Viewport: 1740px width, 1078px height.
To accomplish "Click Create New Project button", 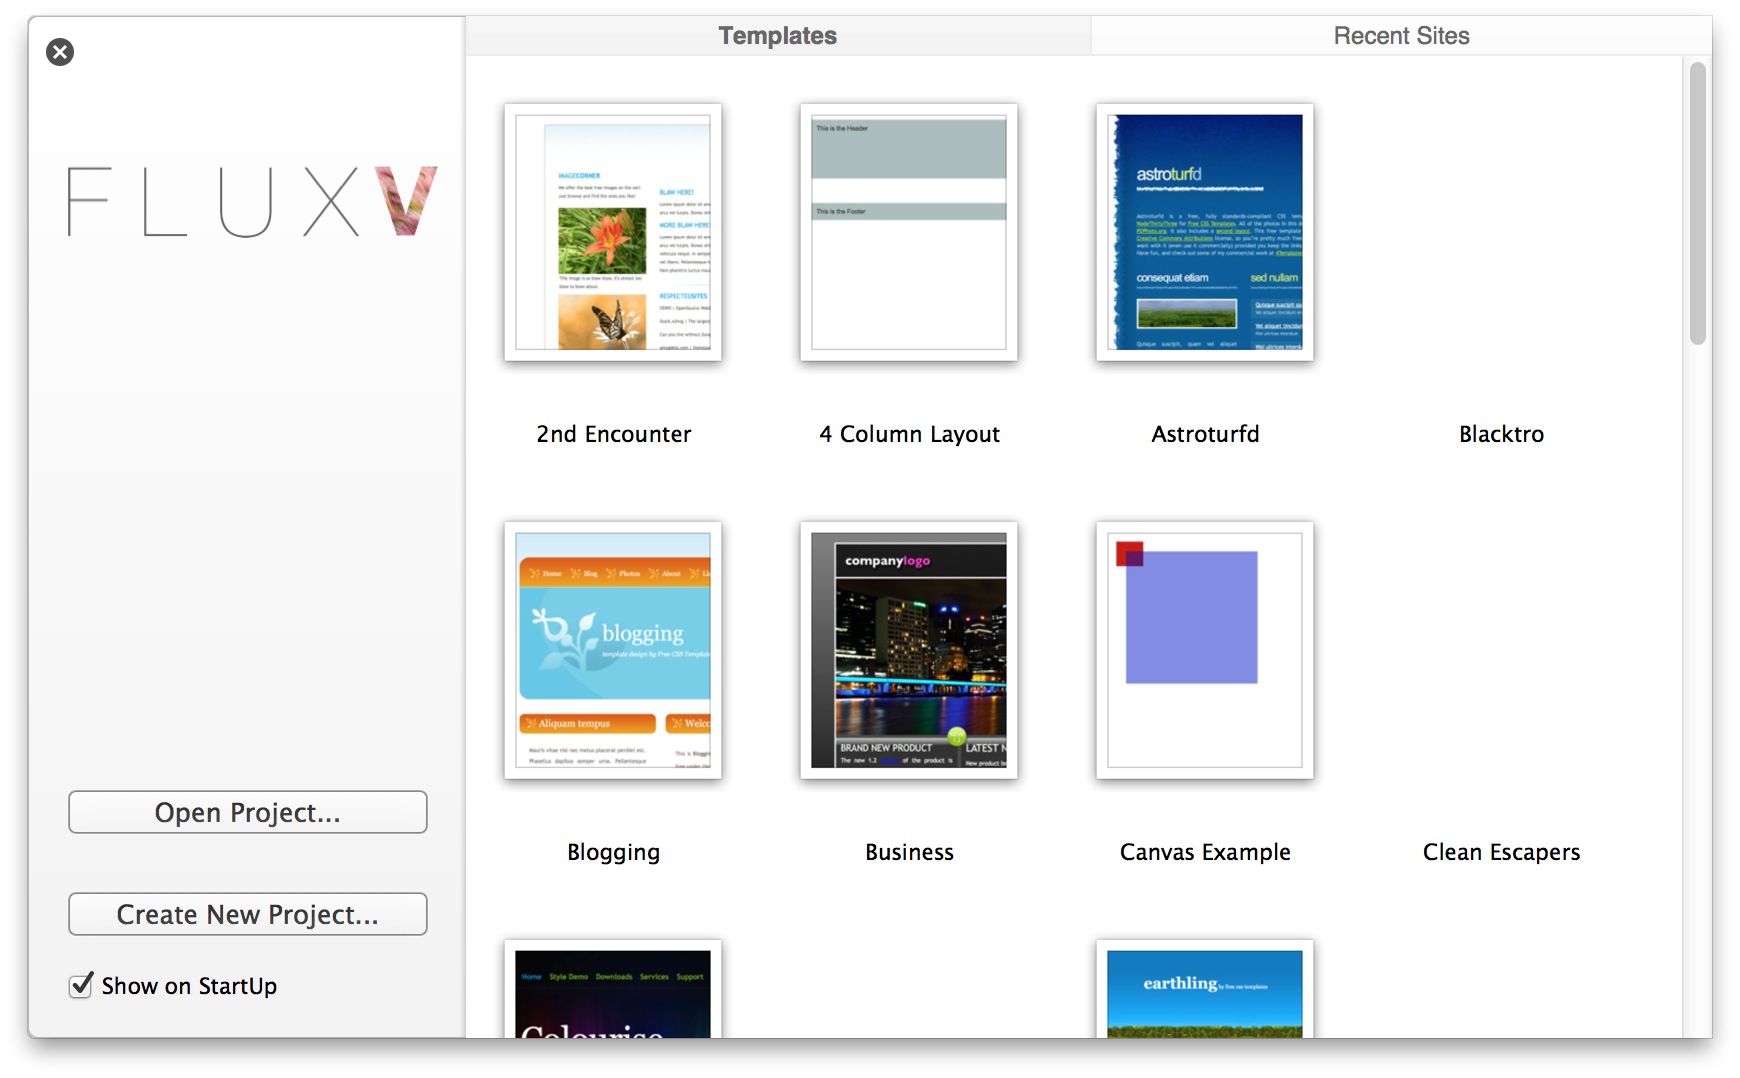I will pos(247,914).
